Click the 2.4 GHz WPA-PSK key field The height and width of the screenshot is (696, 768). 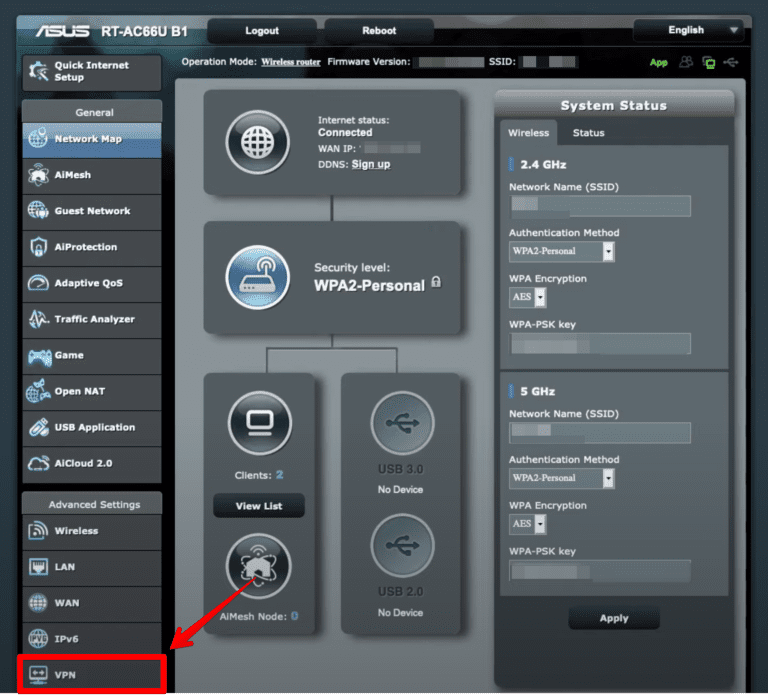click(600, 343)
